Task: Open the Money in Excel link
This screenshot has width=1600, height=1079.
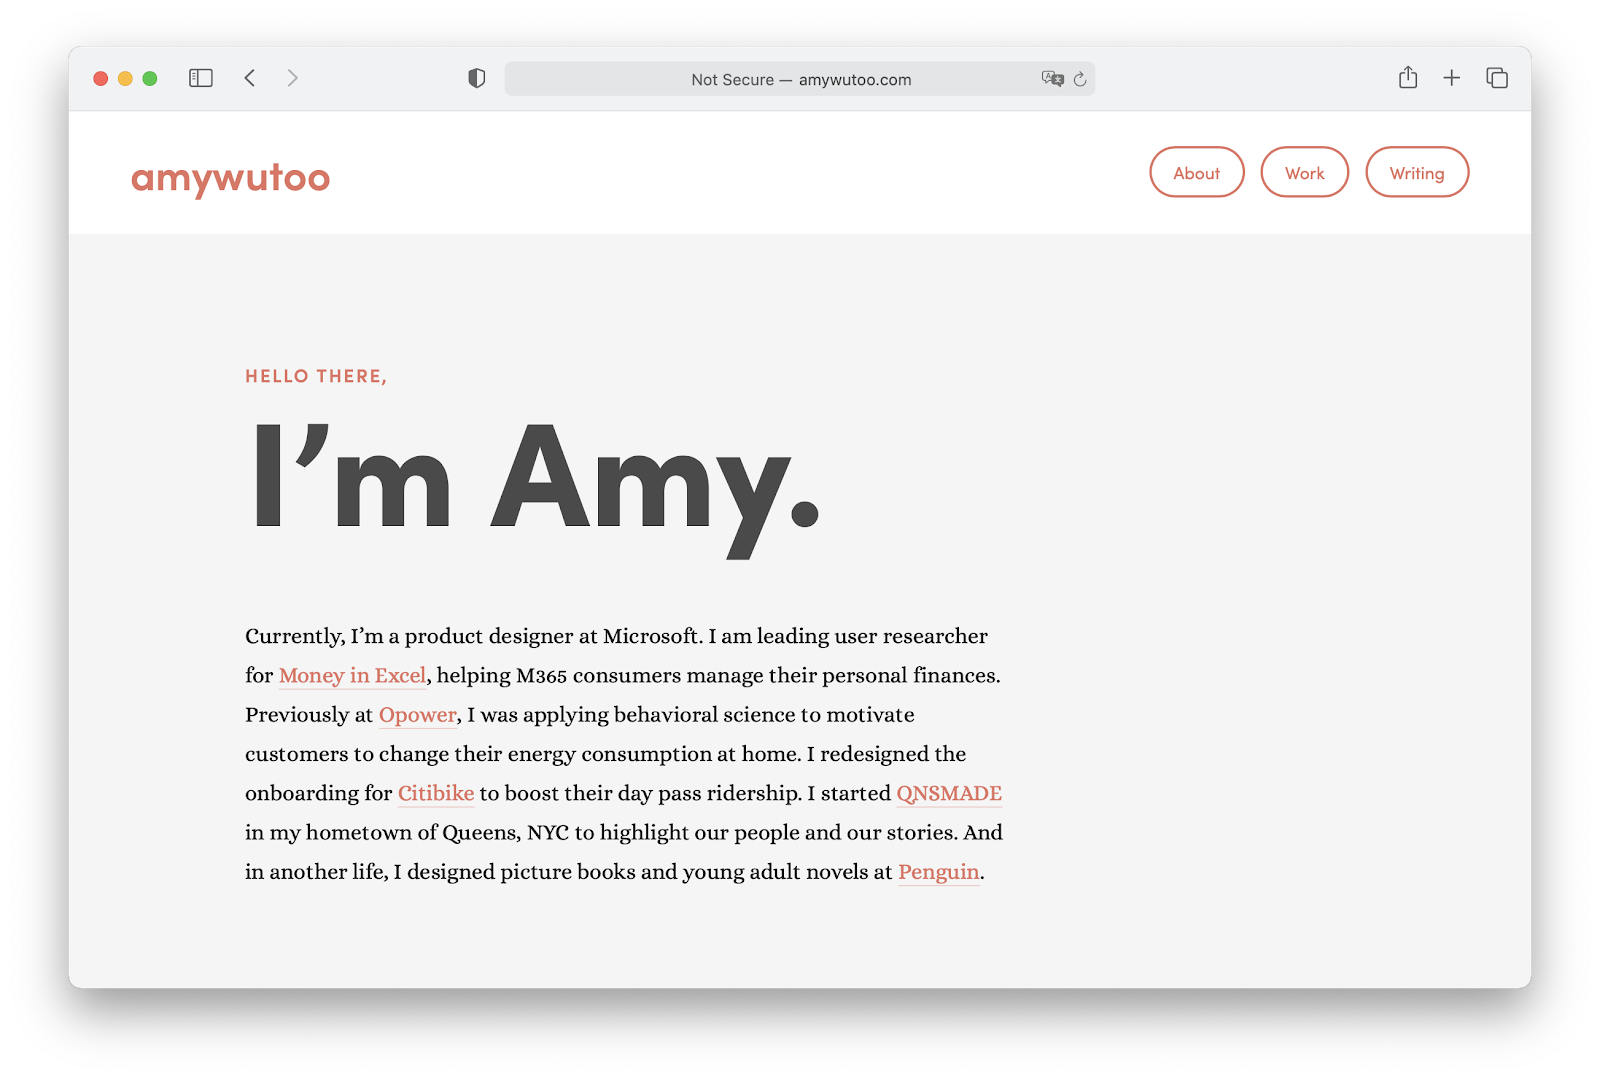Action: point(352,676)
